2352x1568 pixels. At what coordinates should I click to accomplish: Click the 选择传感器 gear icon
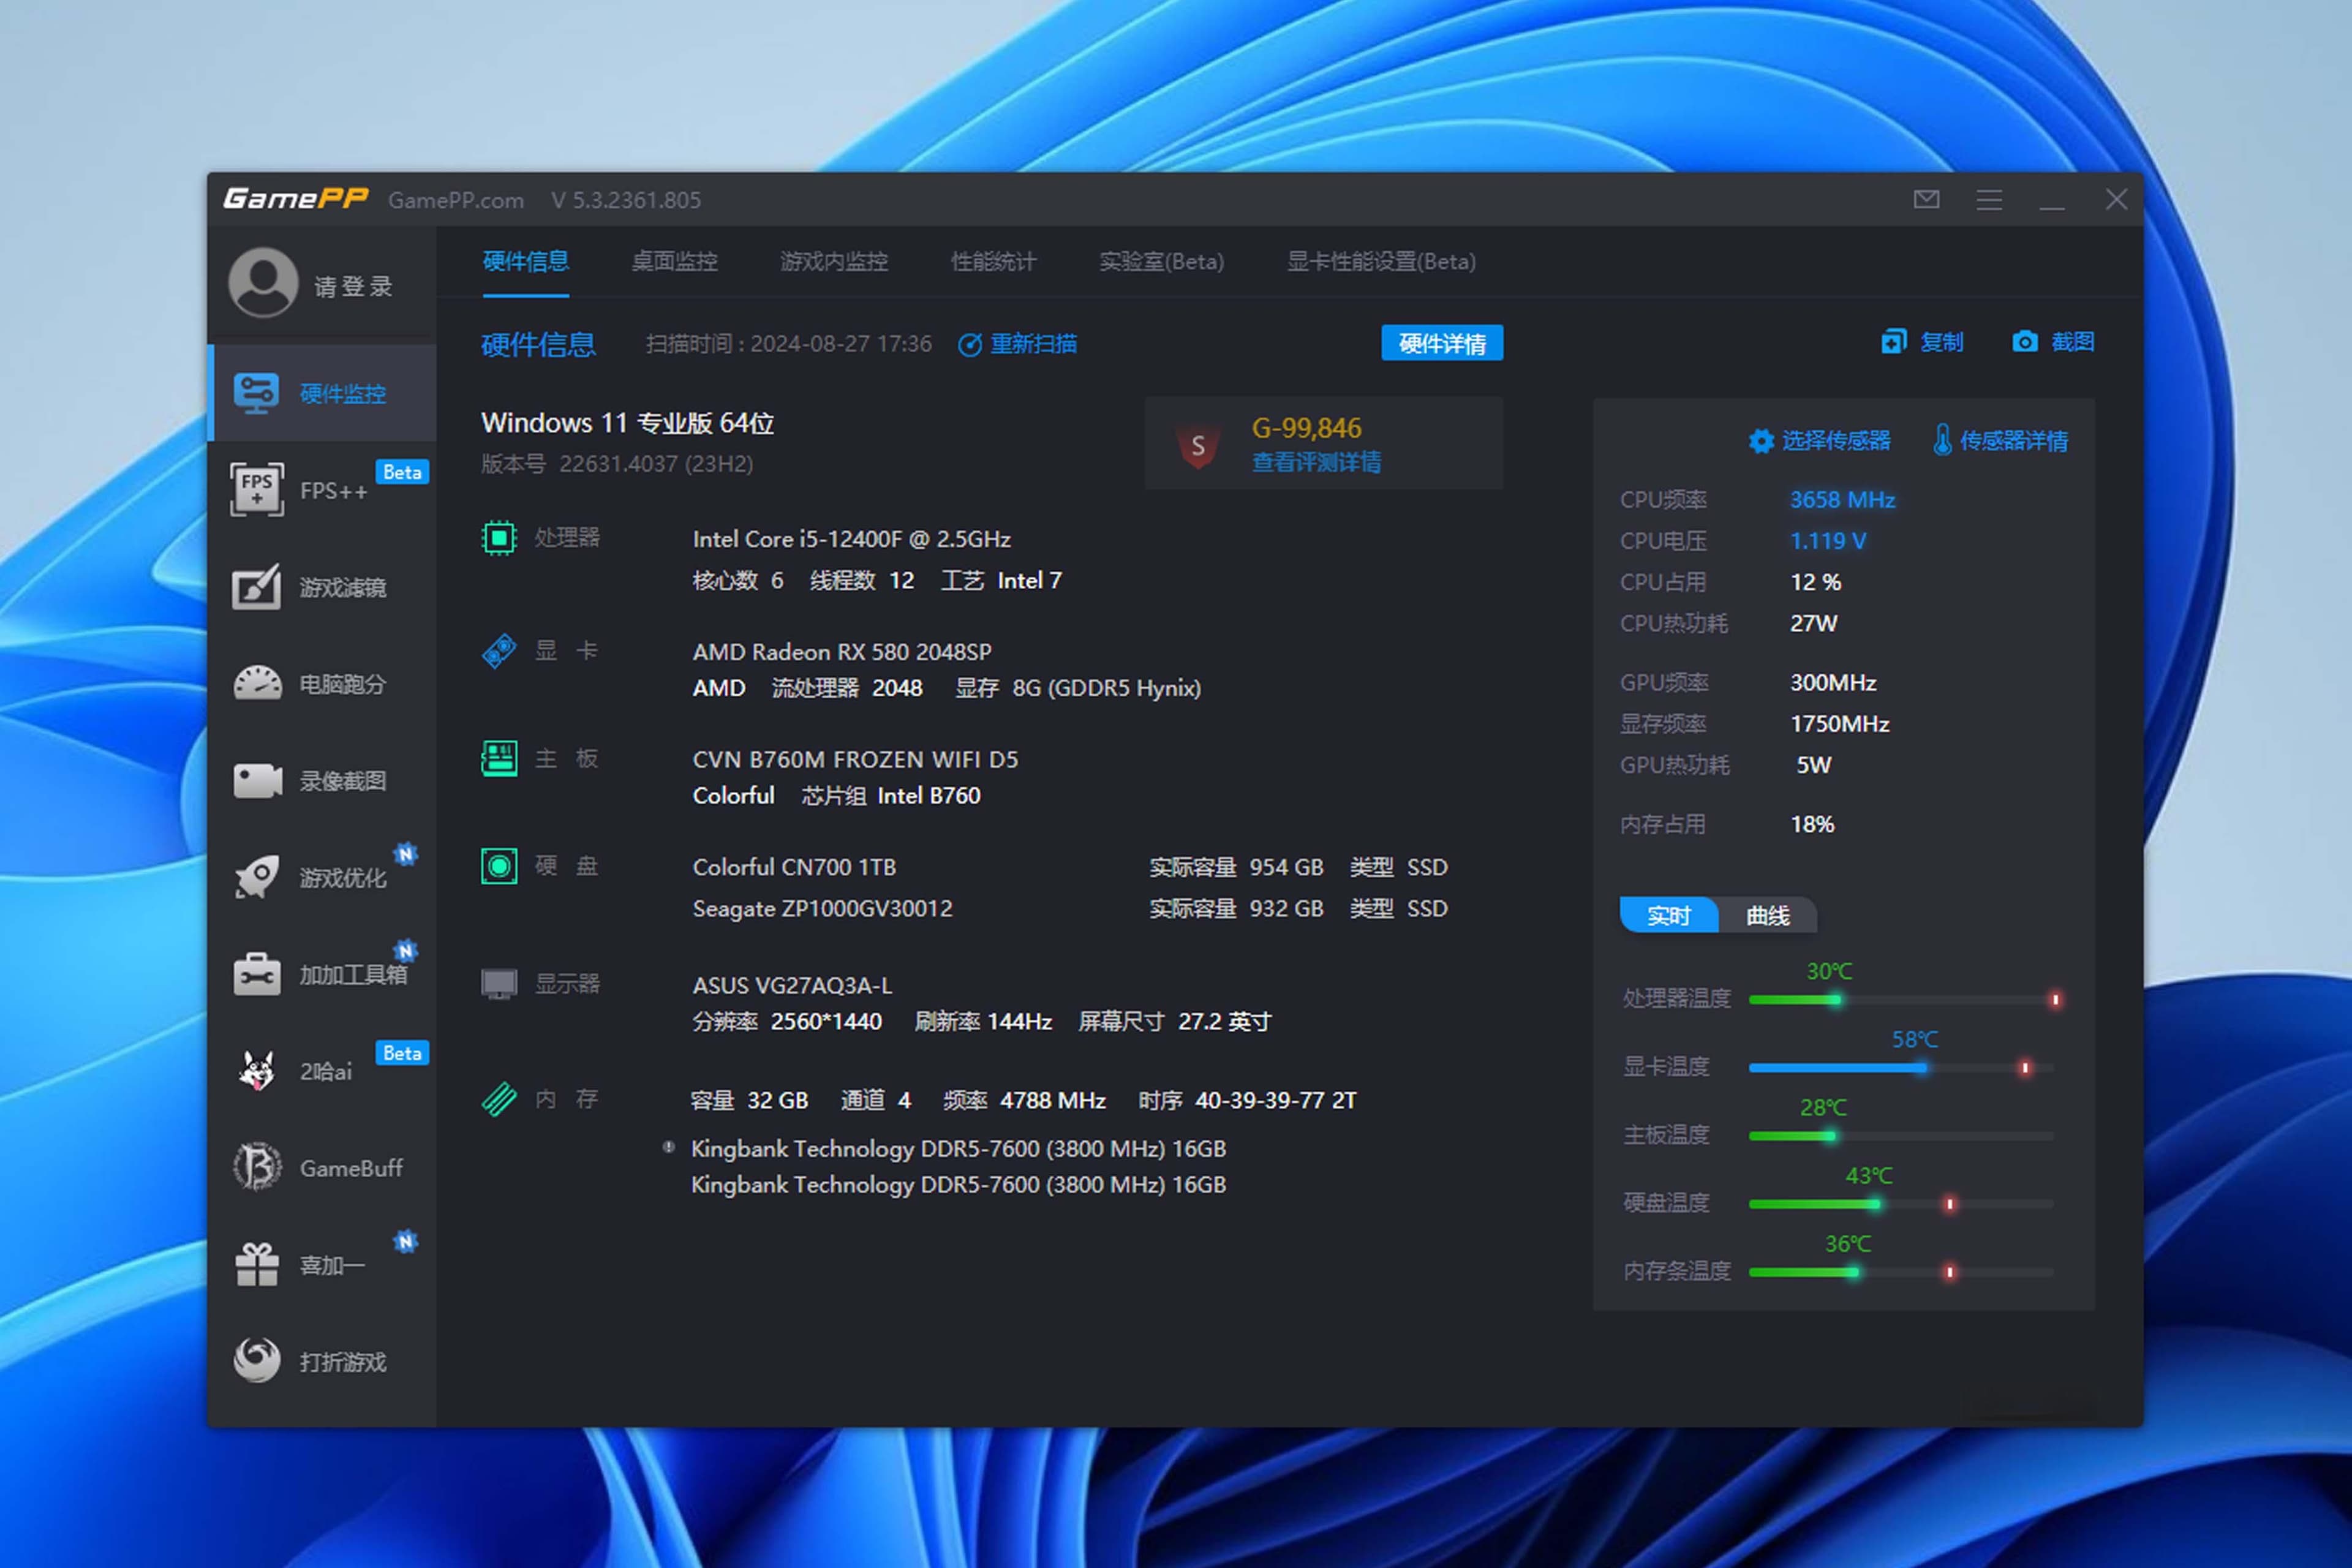click(1761, 441)
